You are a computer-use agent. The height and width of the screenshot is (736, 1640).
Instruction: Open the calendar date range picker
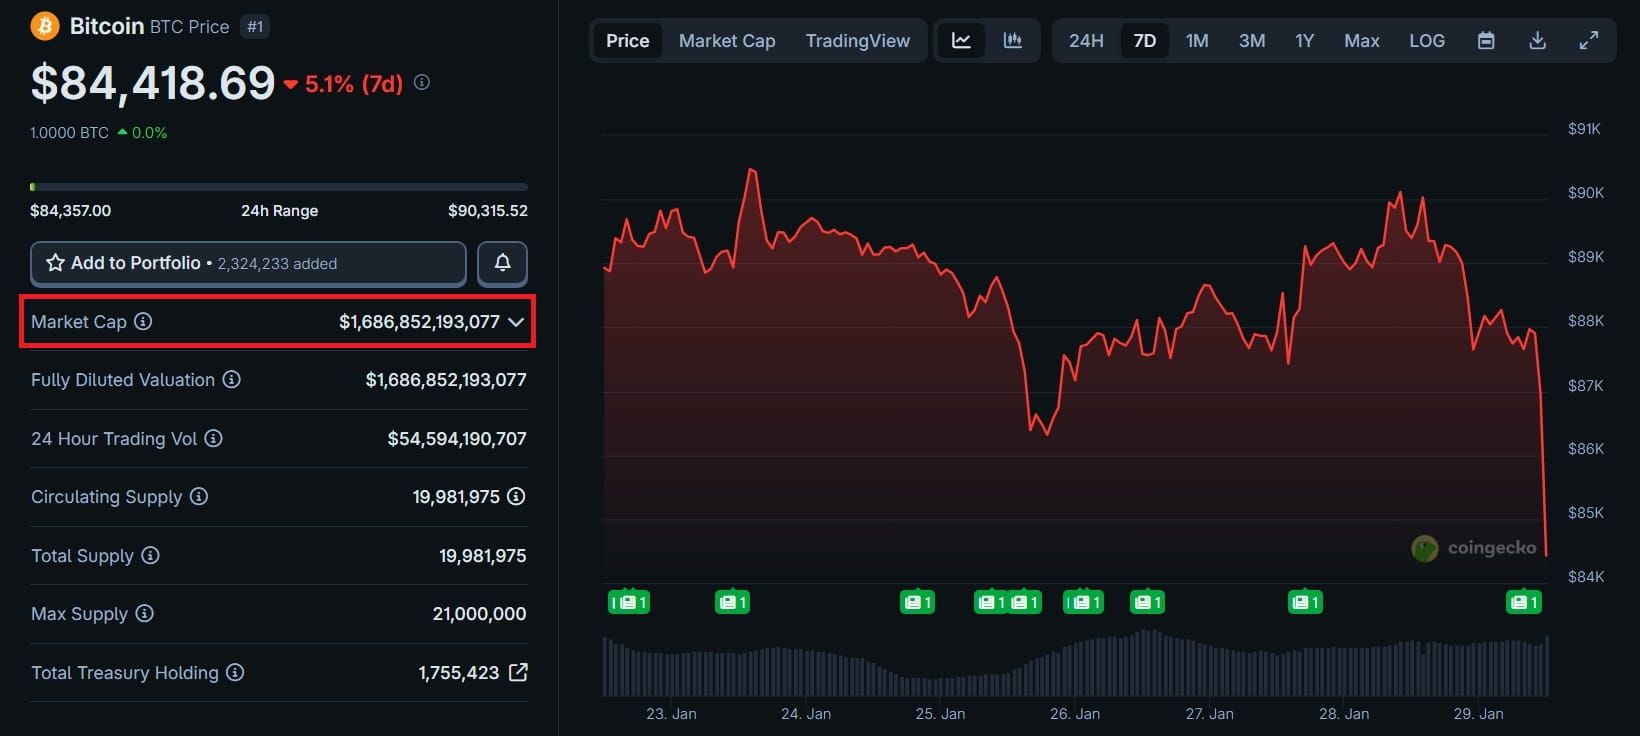pyautogui.click(x=1486, y=41)
